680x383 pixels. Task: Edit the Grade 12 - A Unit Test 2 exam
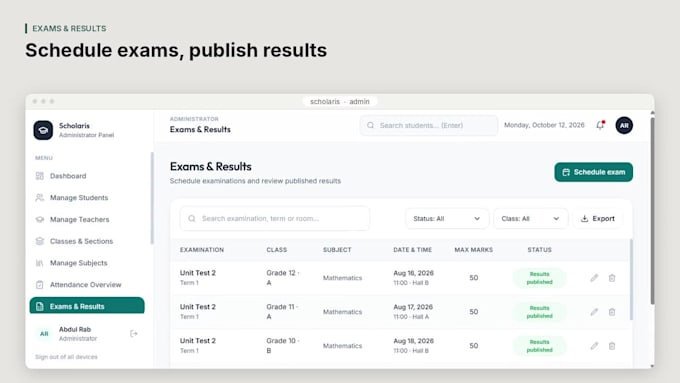594,278
